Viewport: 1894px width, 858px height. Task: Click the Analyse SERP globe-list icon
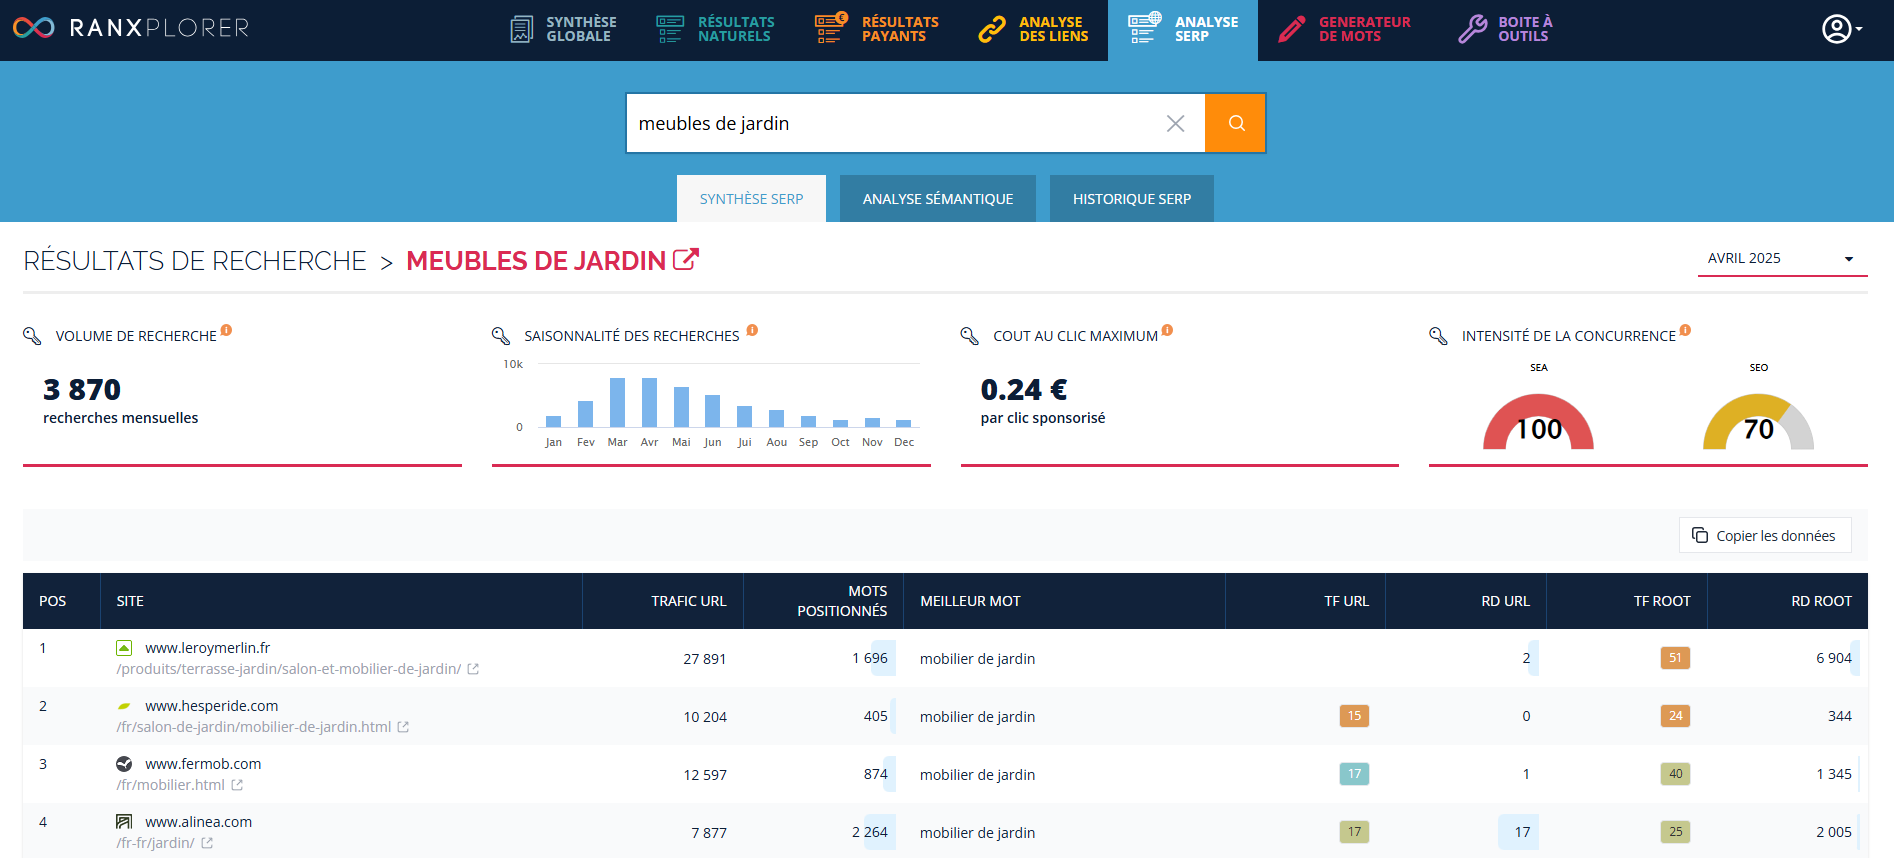1144,28
